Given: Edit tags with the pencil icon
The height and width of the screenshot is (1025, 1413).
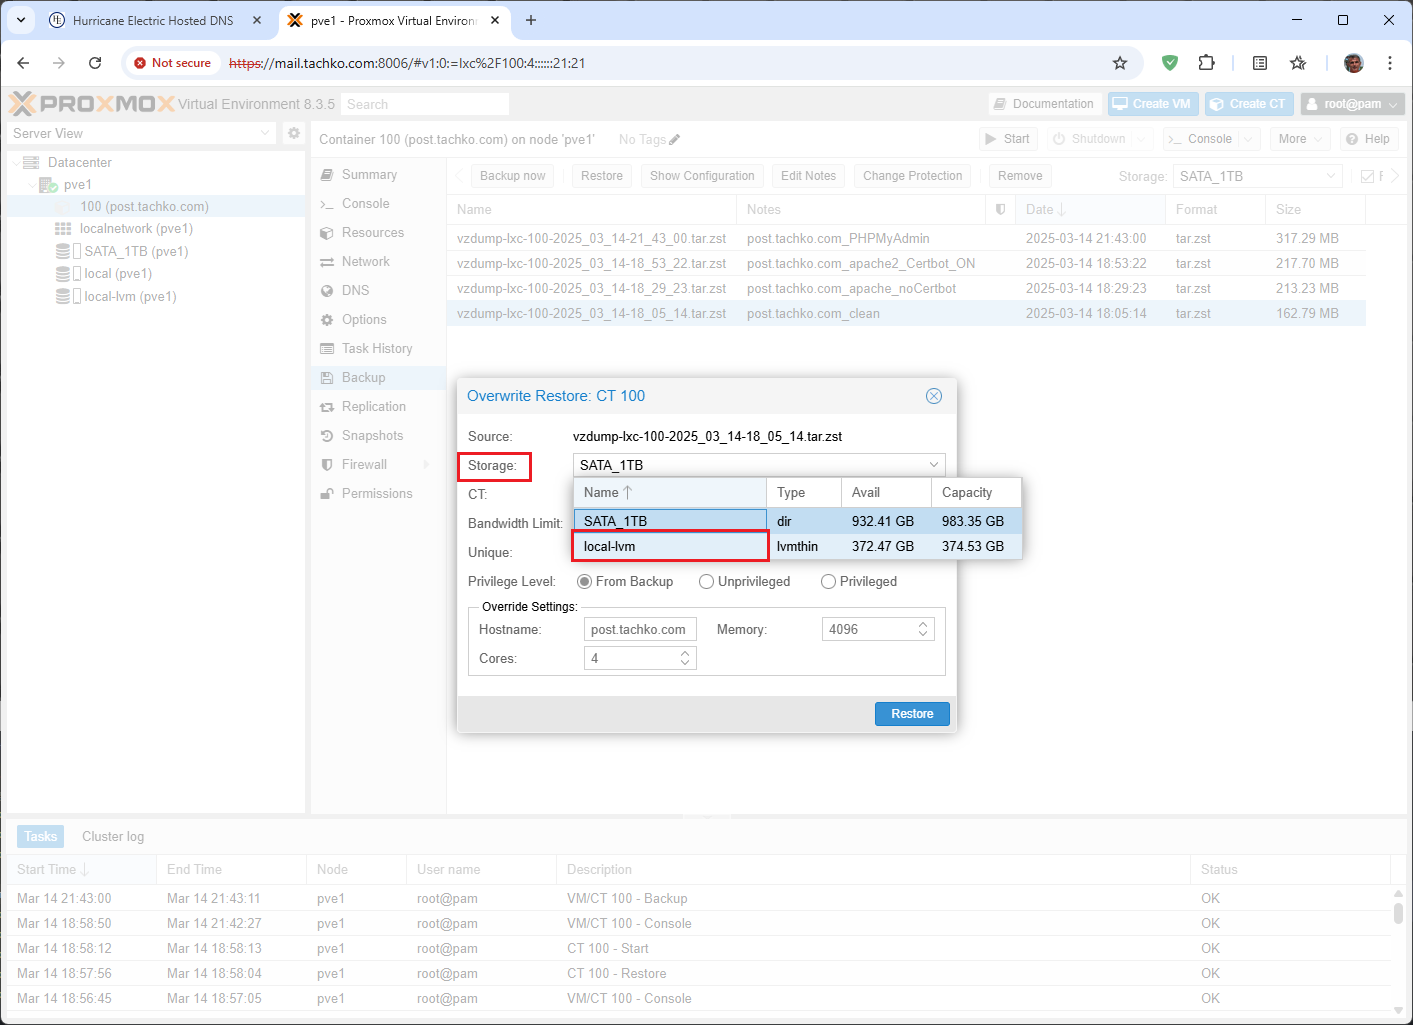Looking at the screenshot, I should 675,140.
